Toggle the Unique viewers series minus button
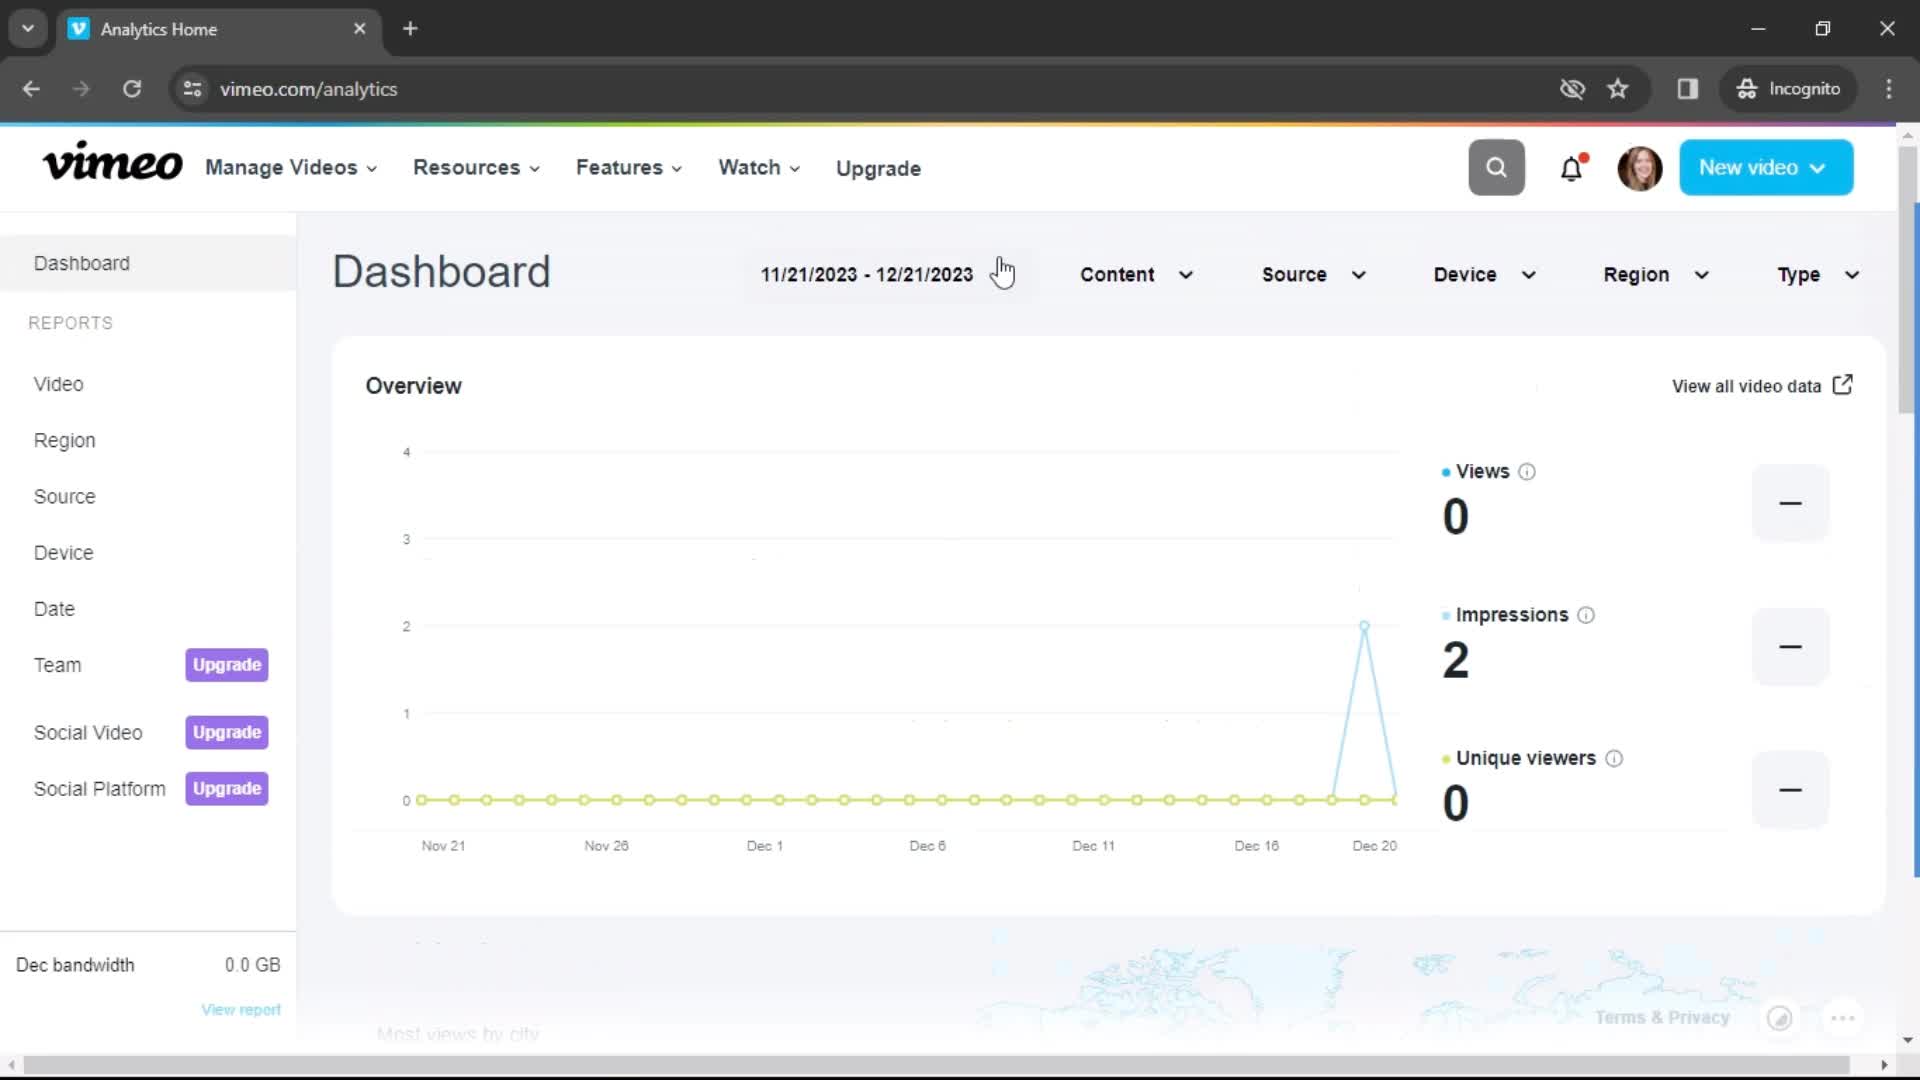 click(1790, 790)
